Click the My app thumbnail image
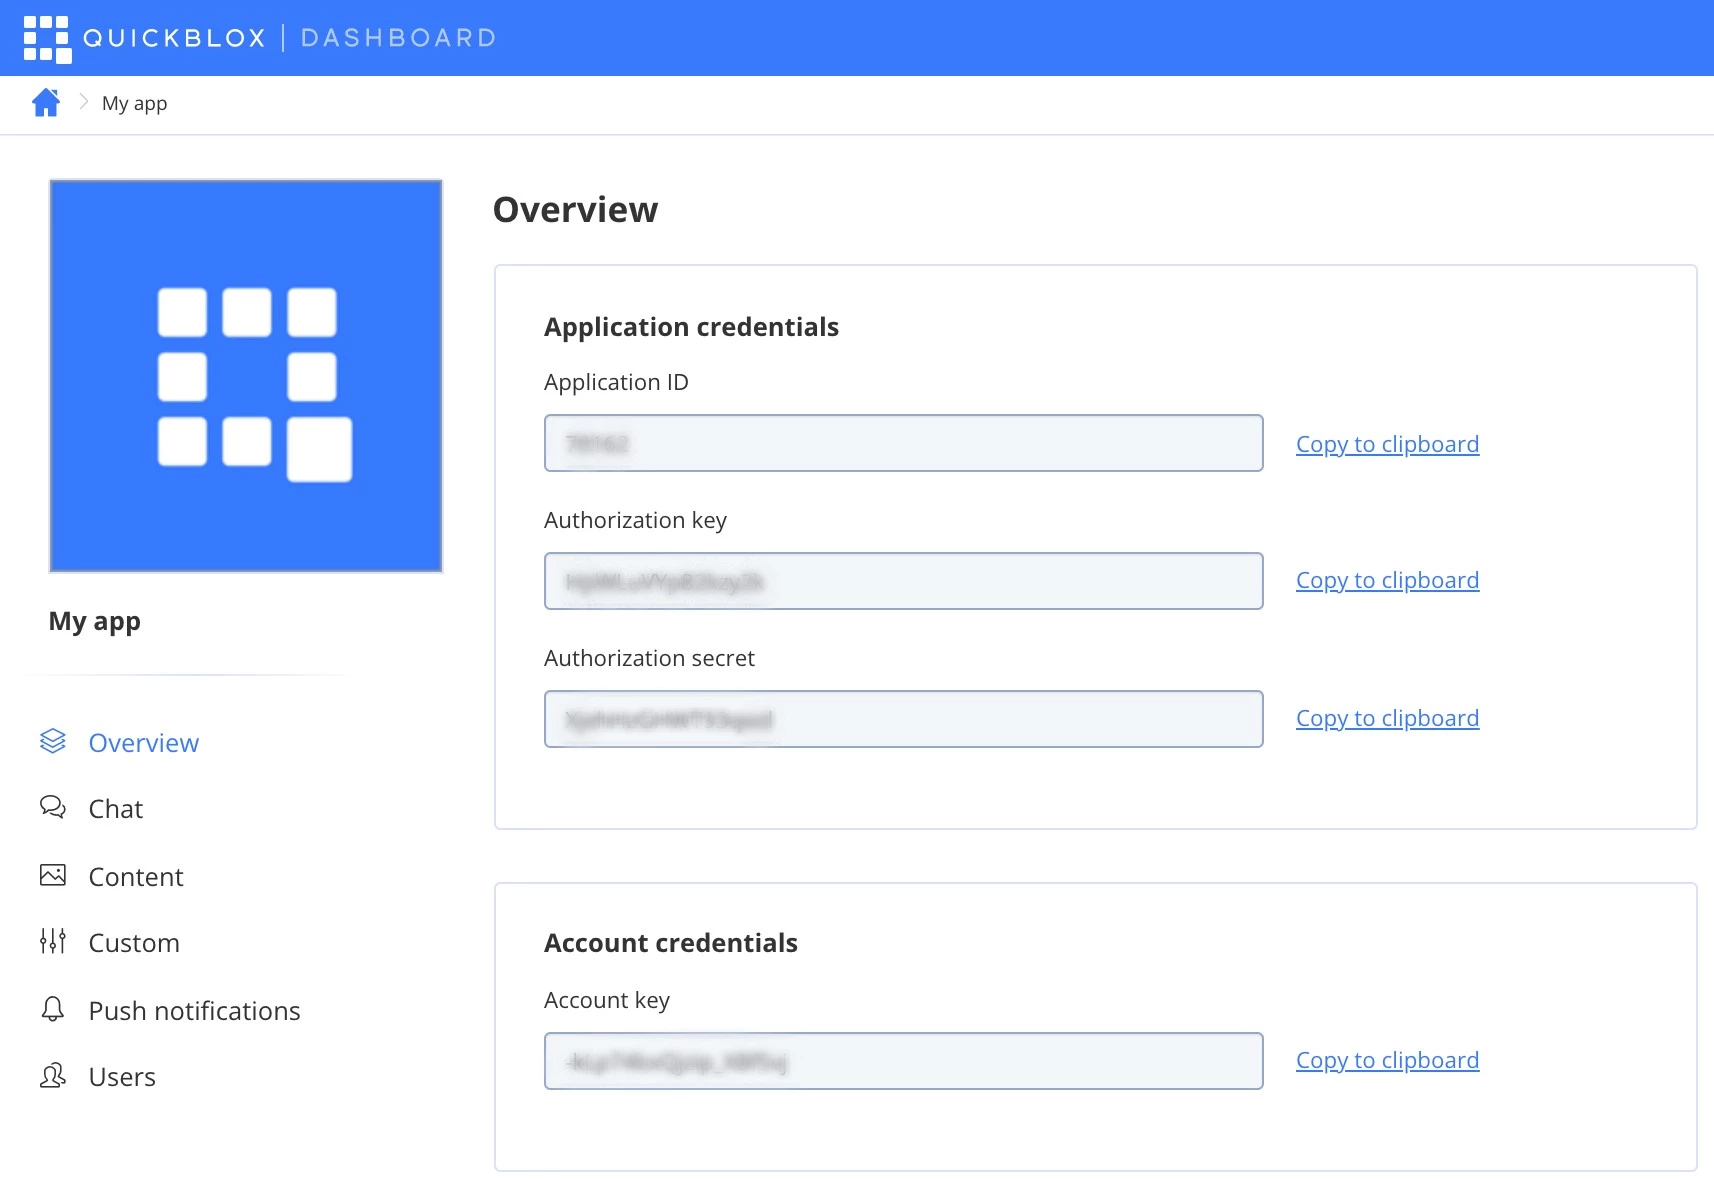The image size is (1714, 1200). click(245, 375)
